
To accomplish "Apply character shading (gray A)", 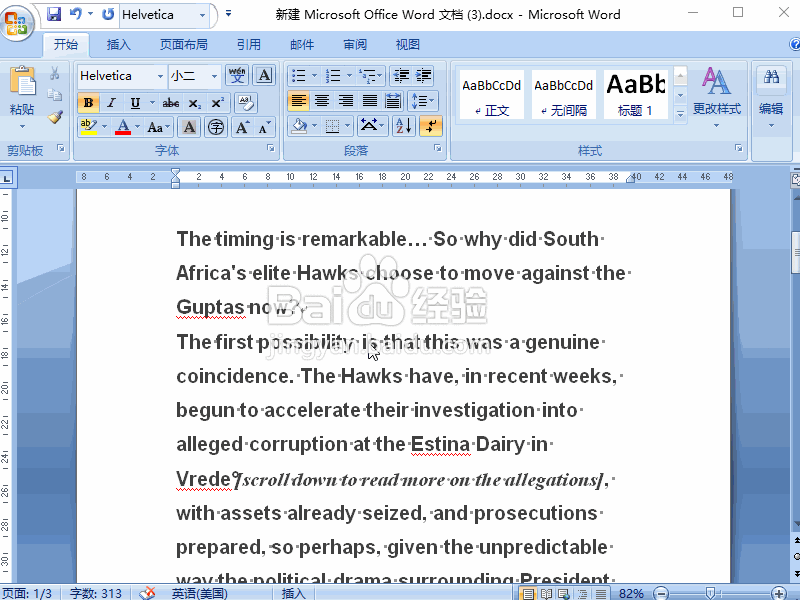I will 189,127.
